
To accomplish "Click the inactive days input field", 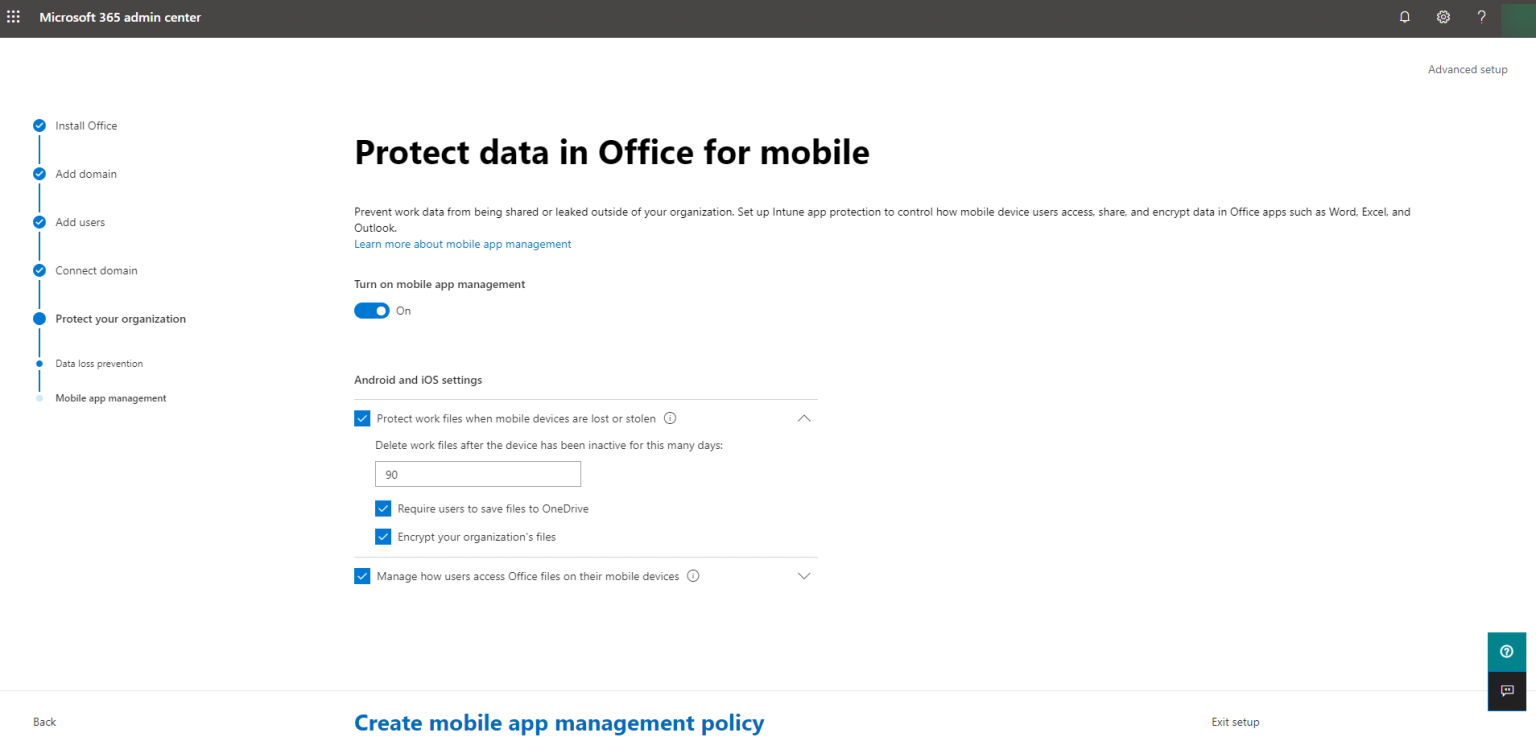I will click(478, 474).
